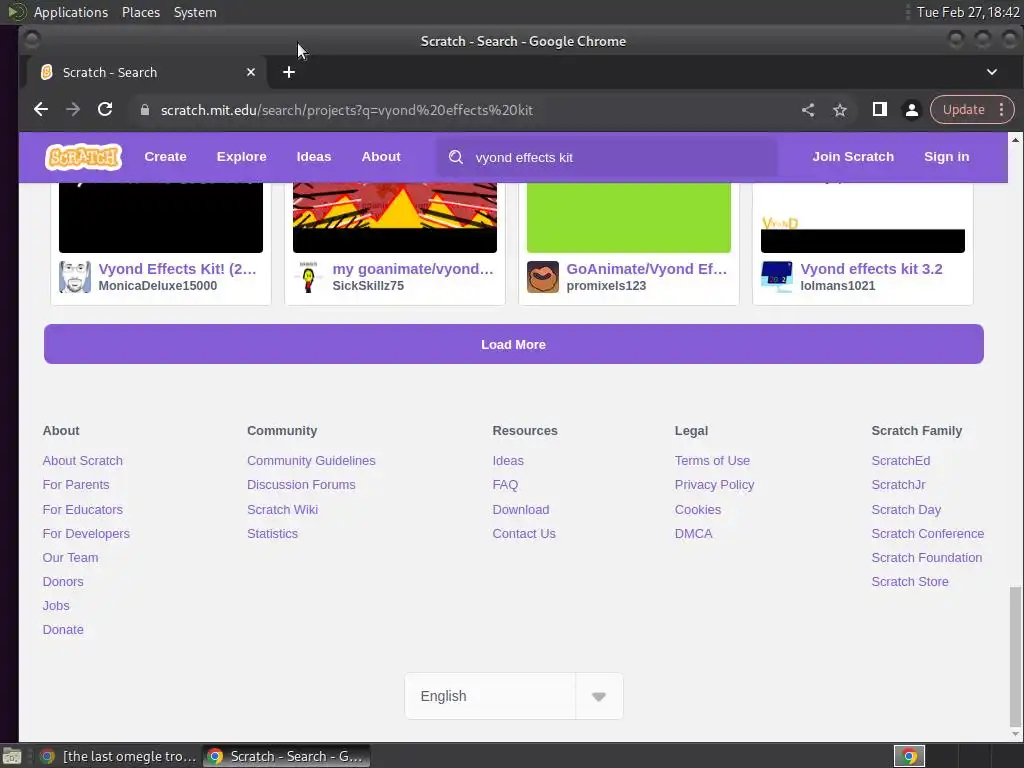Click the Community Guidelines link
The height and width of the screenshot is (768, 1024).
coord(311,460)
